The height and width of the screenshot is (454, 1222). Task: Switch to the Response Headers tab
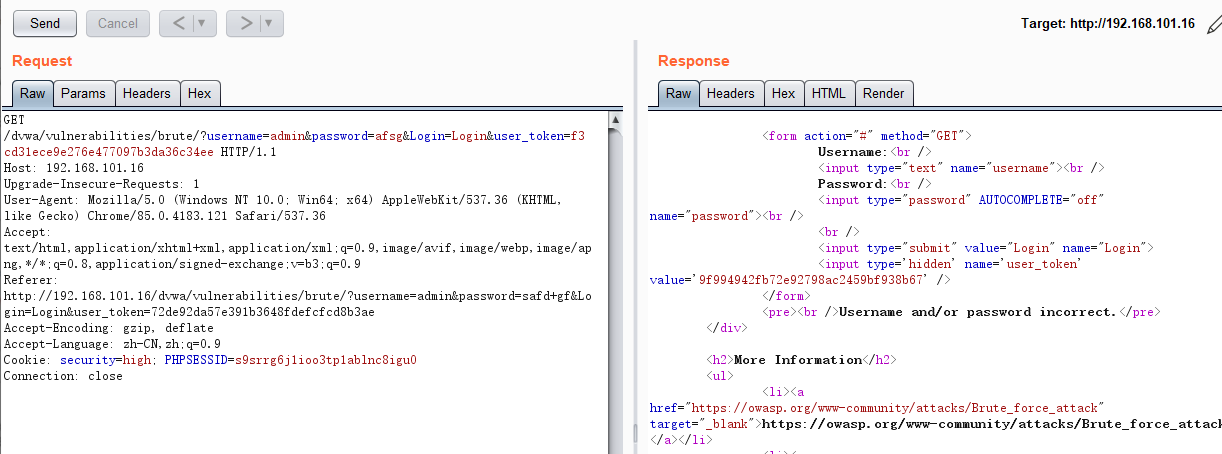click(731, 93)
